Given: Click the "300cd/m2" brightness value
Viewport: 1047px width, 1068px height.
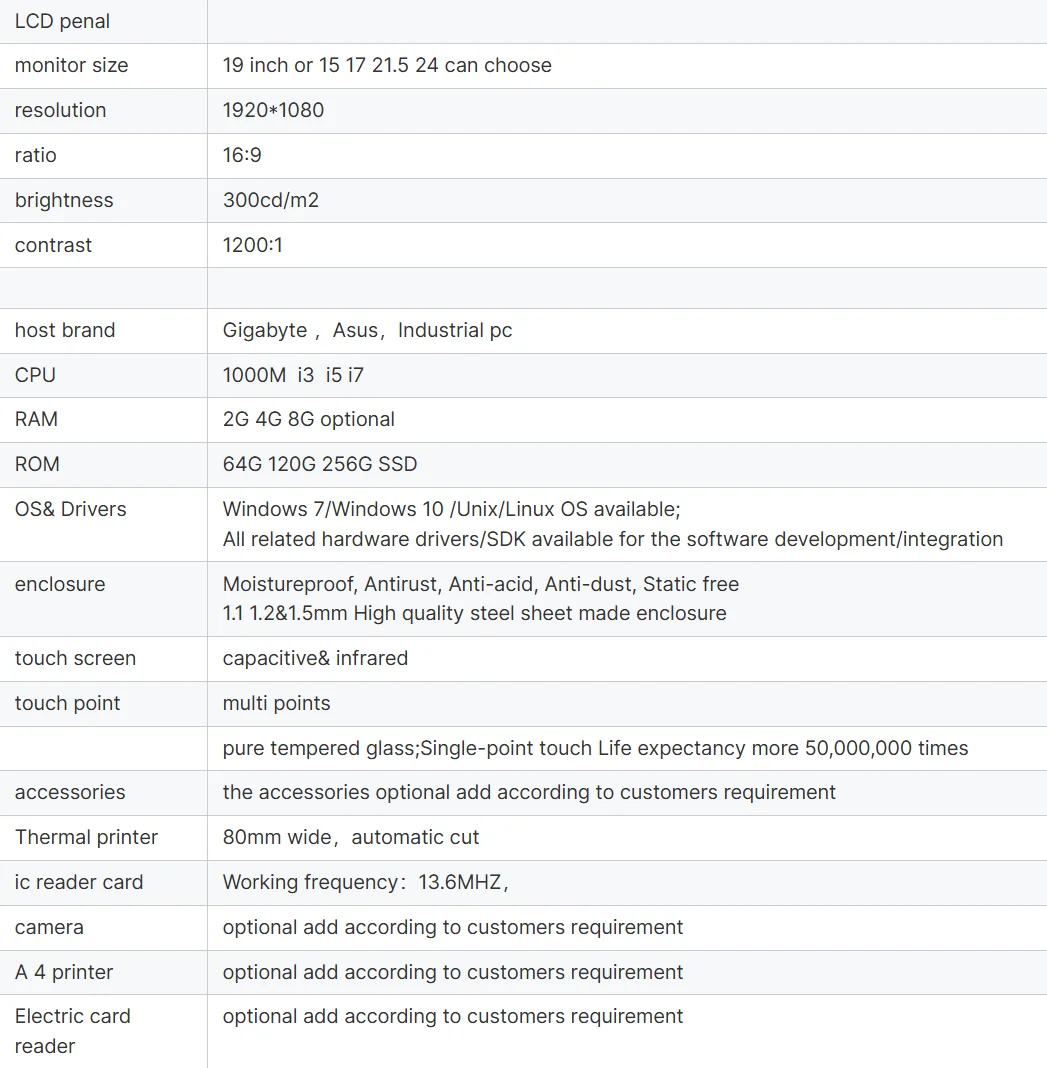Looking at the screenshot, I should [x=270, y=200].
